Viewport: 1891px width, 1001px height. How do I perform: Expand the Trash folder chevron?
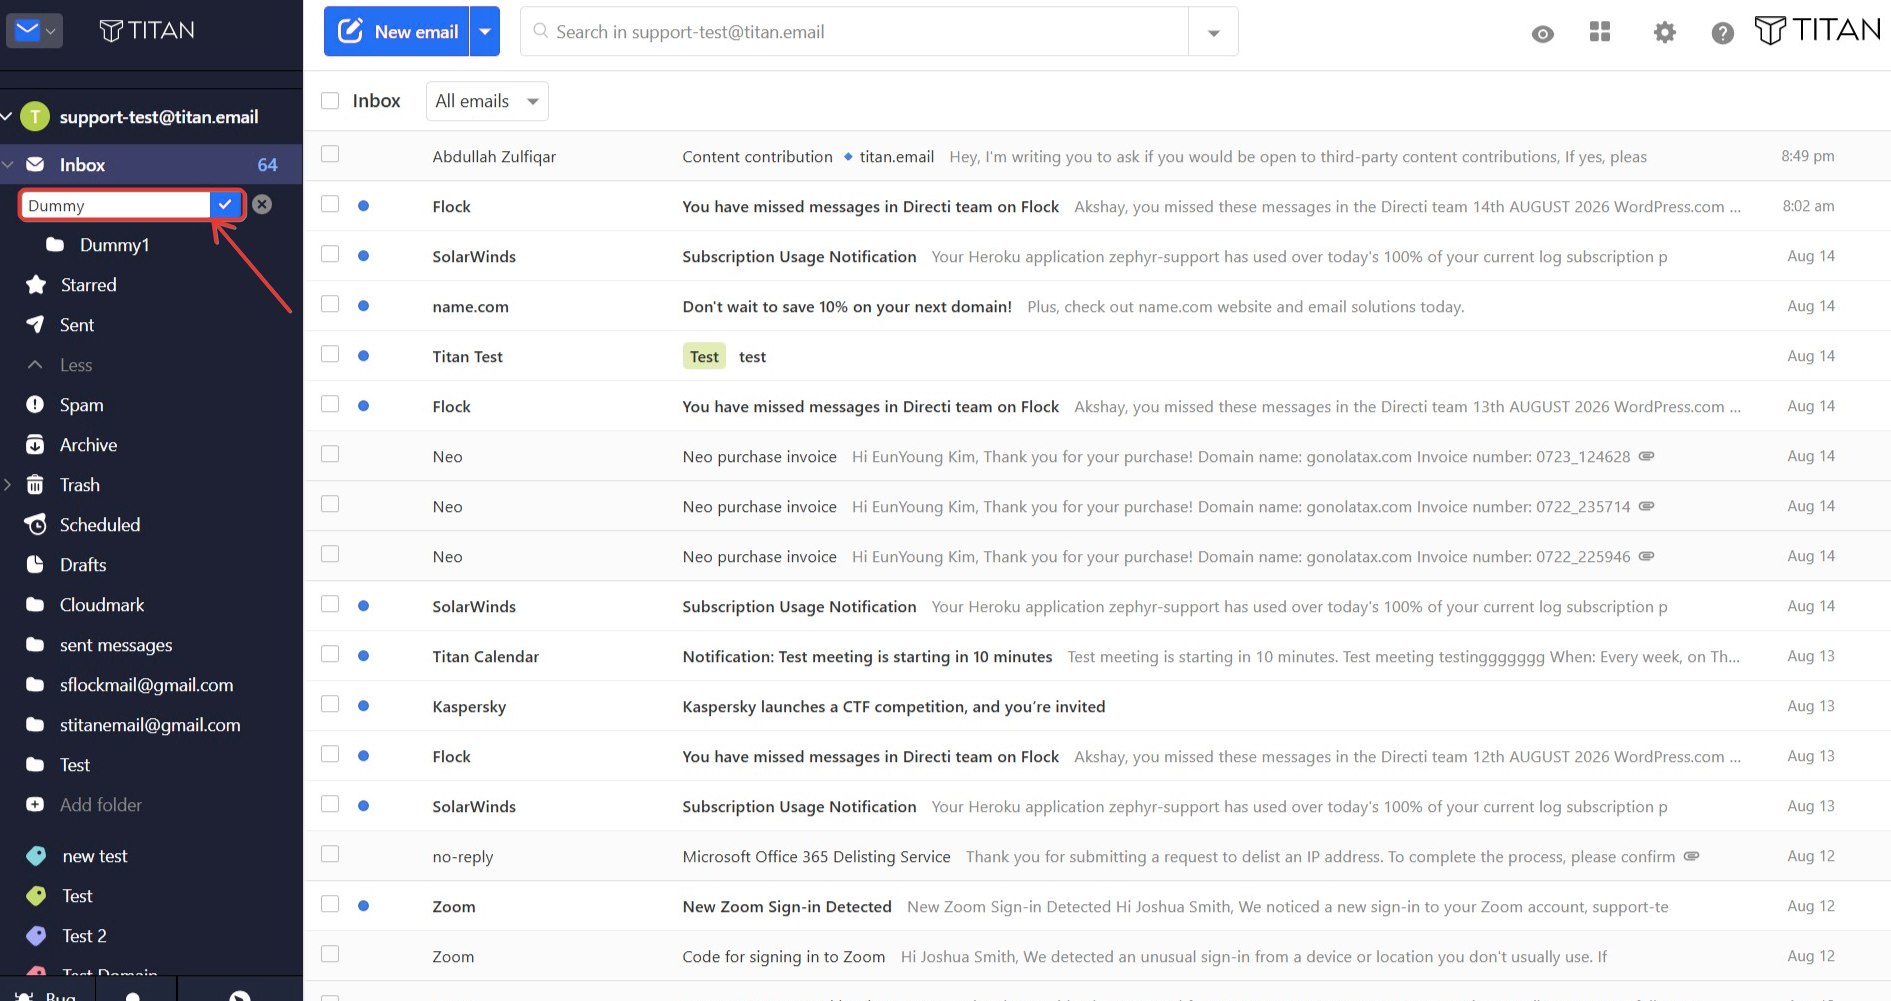click(8, 485)
